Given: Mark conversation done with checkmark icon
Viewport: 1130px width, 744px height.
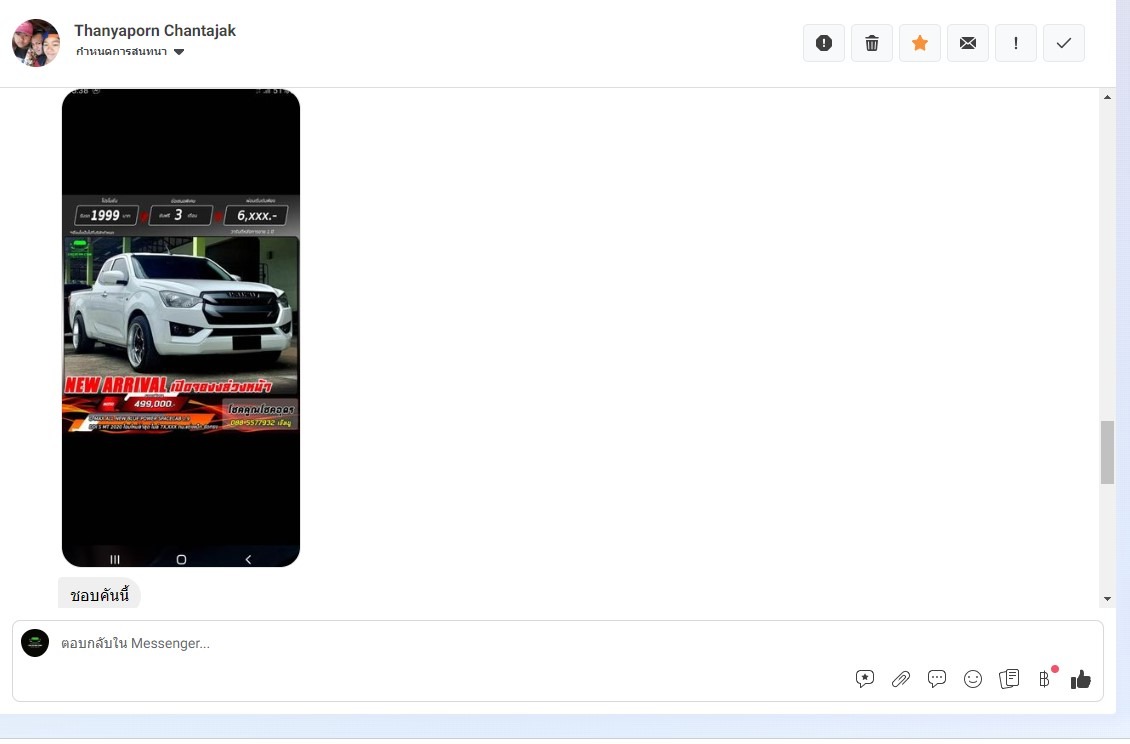Looking at the screenshot, I should pyautogui.click(x=1064, y=43).
